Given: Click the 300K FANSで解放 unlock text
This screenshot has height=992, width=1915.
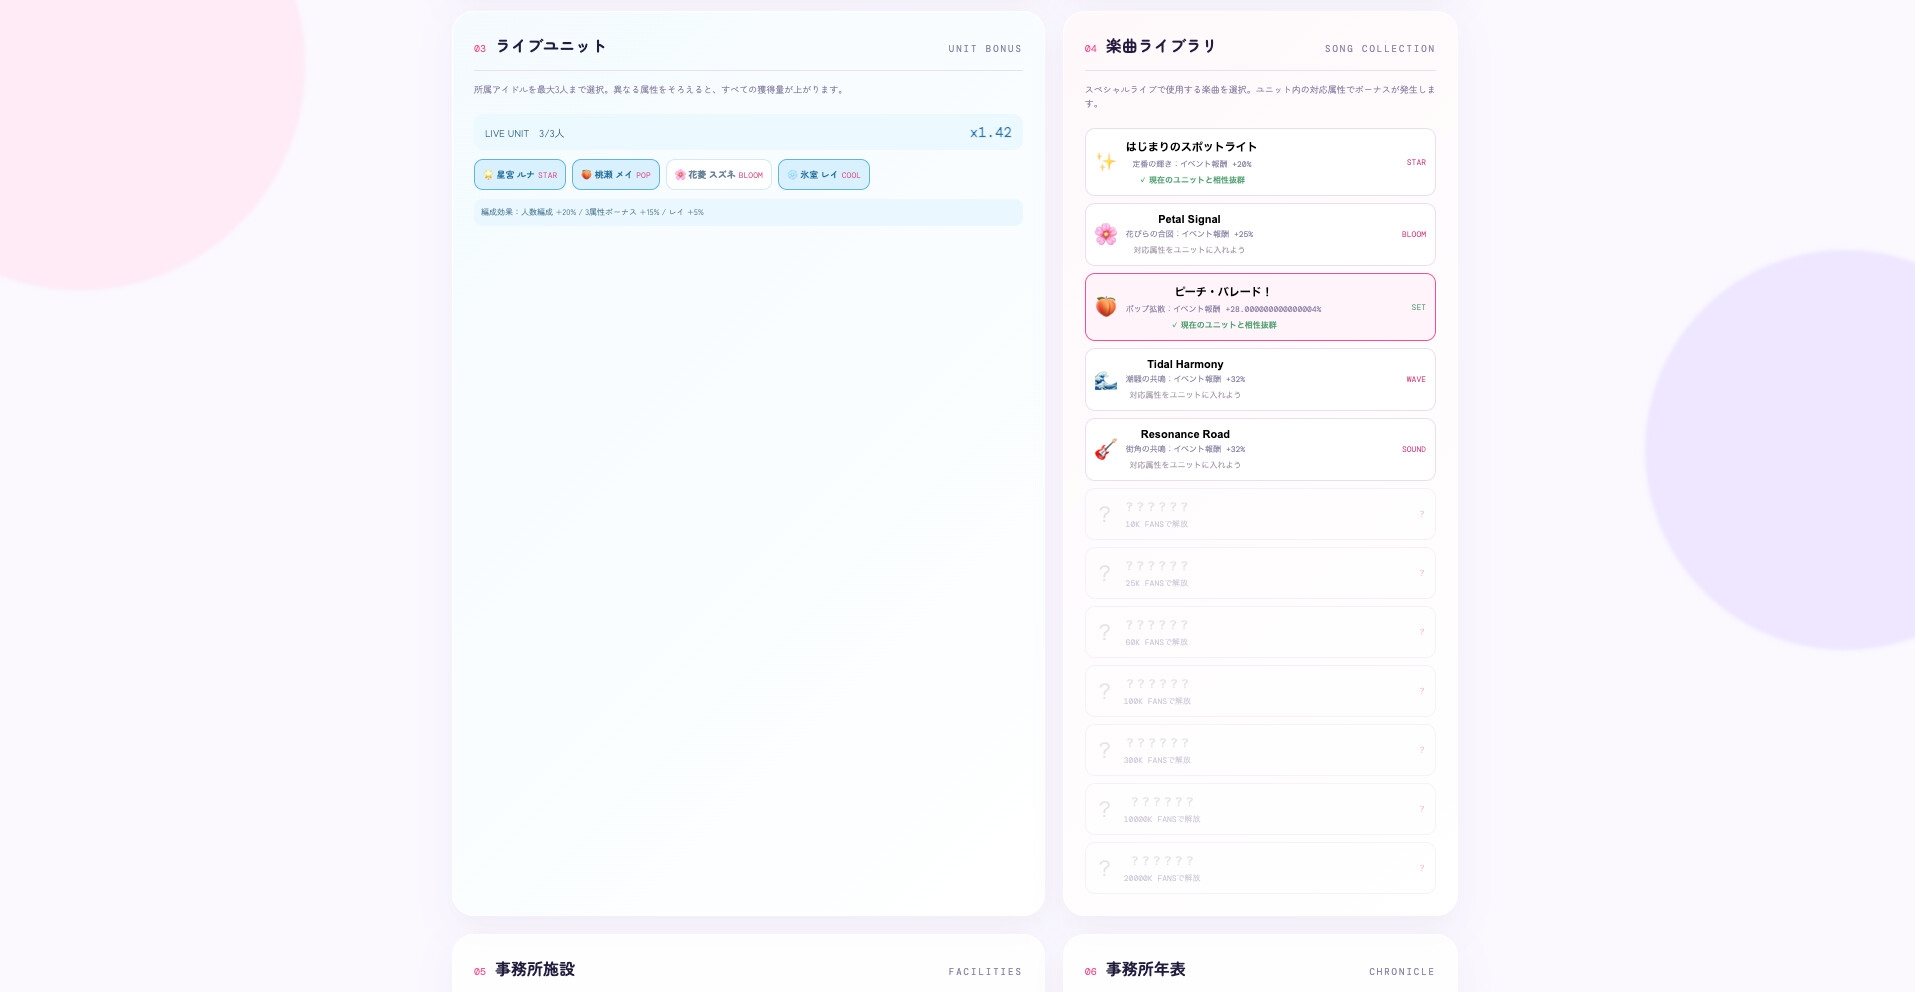Looking at the screenshot, I should [x=1157, y=760].
